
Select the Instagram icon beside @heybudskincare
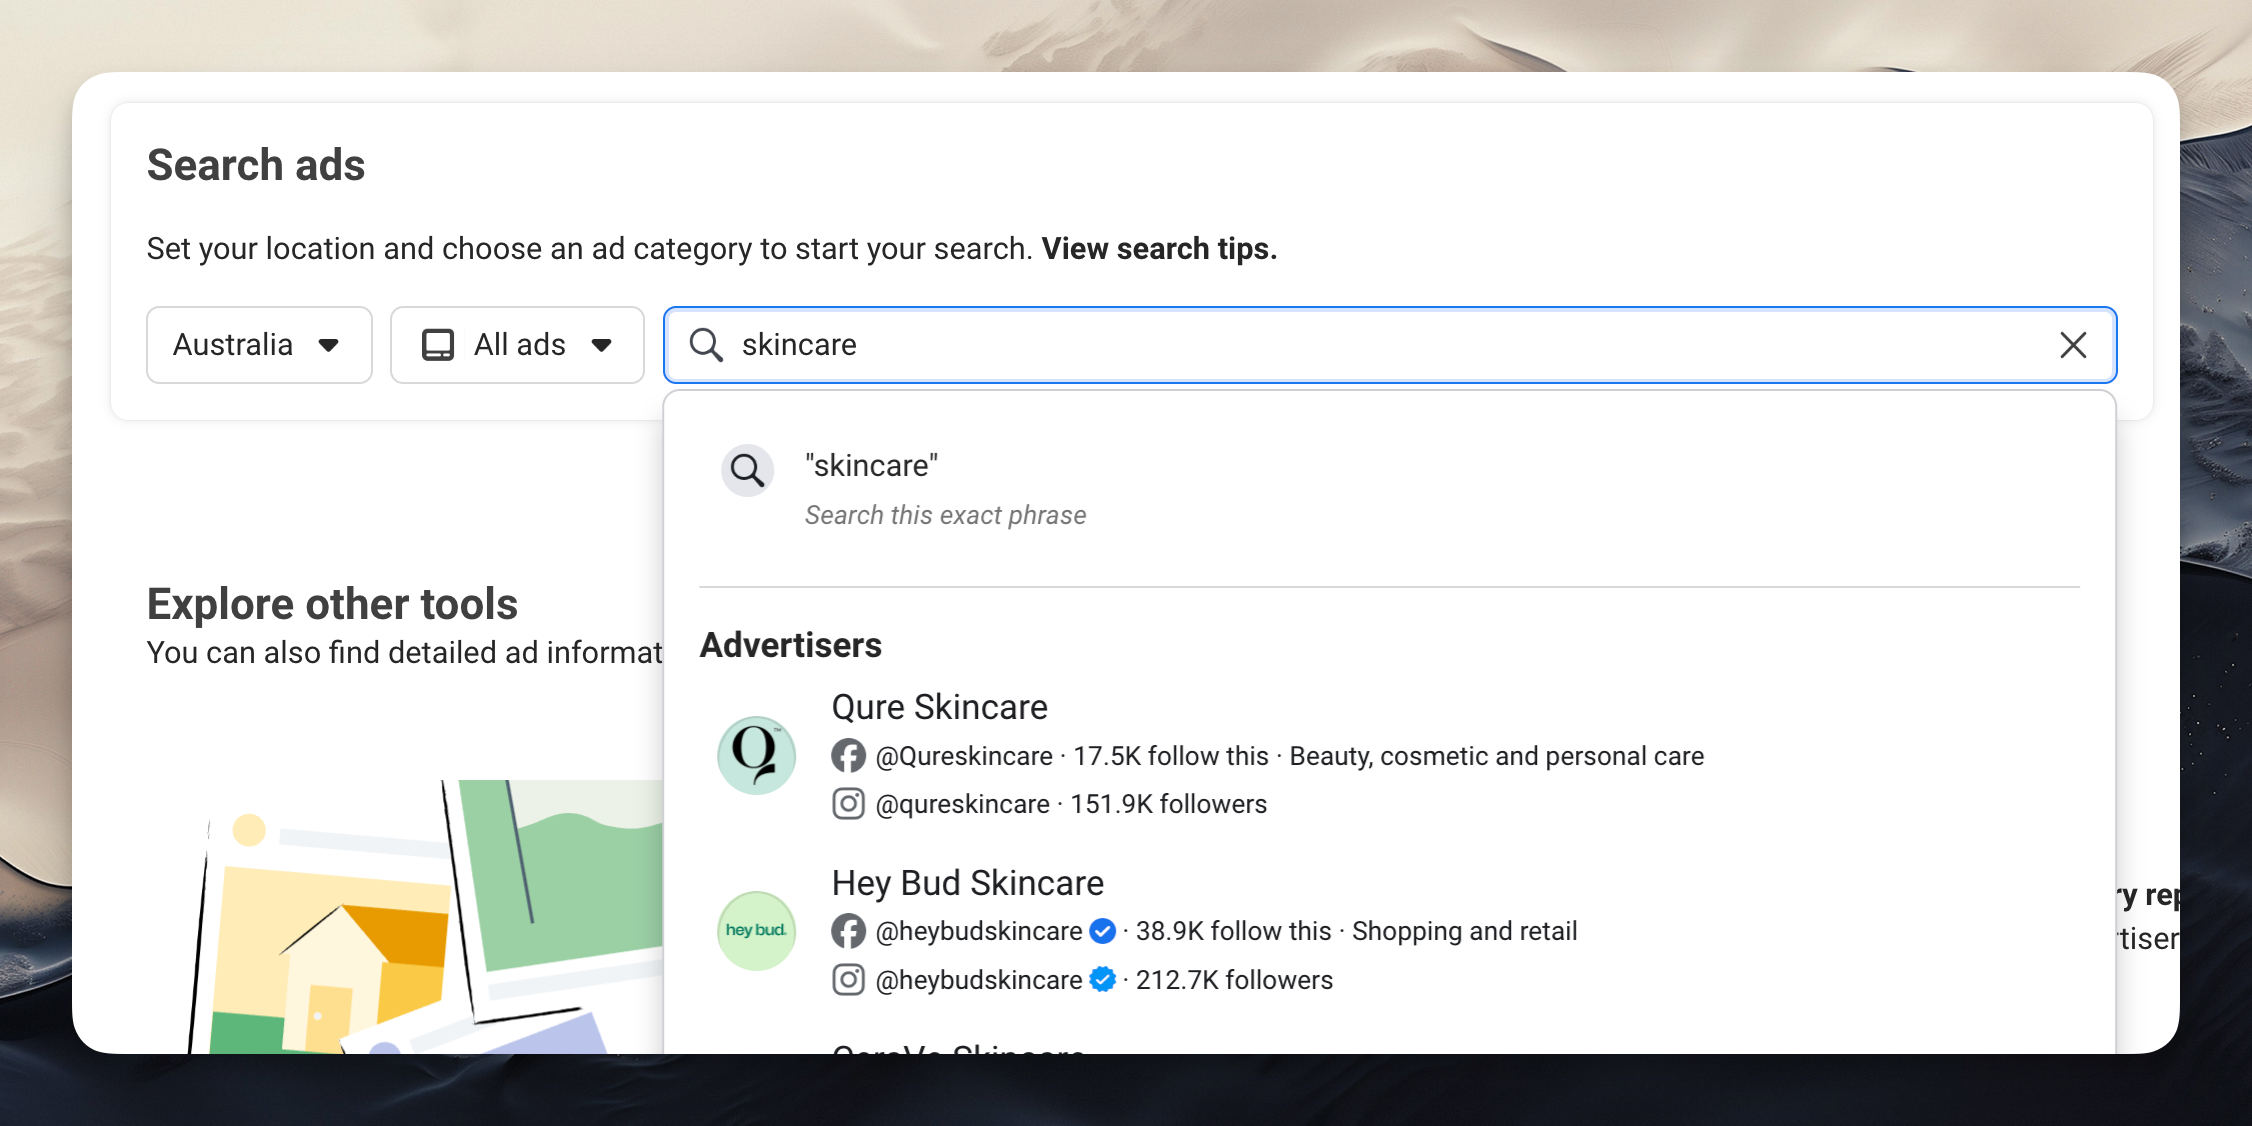(x=848, y=979)
